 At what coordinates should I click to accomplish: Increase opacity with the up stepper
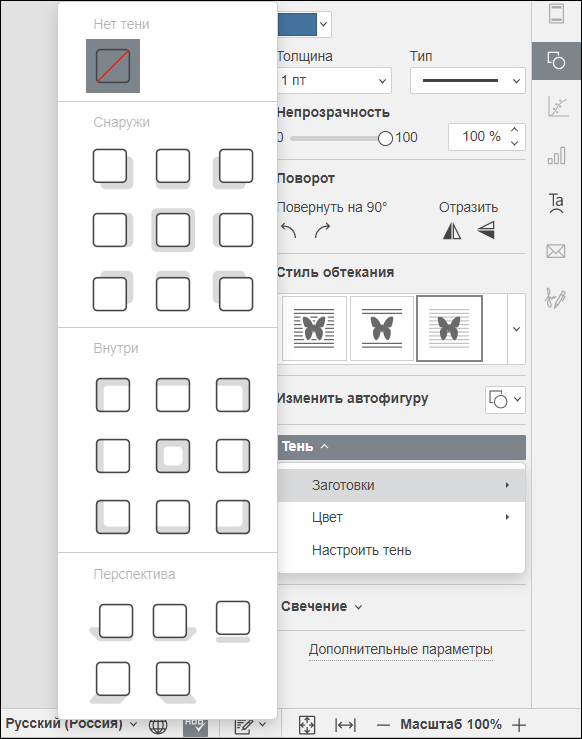point(515,130)
